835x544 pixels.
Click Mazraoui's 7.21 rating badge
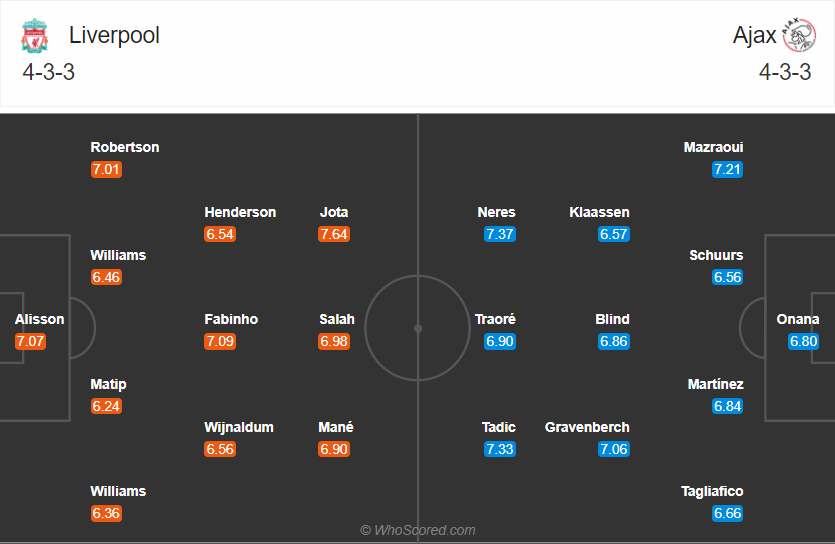coord(728,169)
